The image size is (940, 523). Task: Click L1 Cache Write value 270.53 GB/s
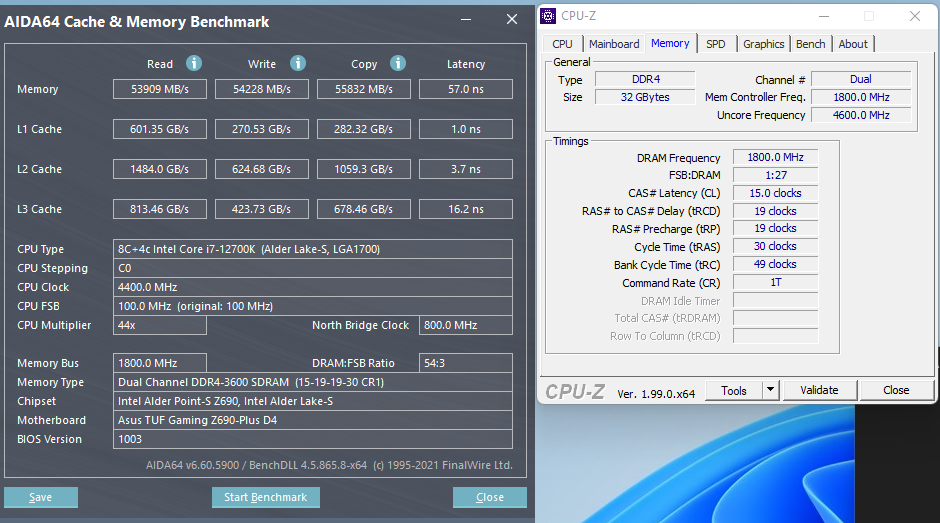pos(262,129)
